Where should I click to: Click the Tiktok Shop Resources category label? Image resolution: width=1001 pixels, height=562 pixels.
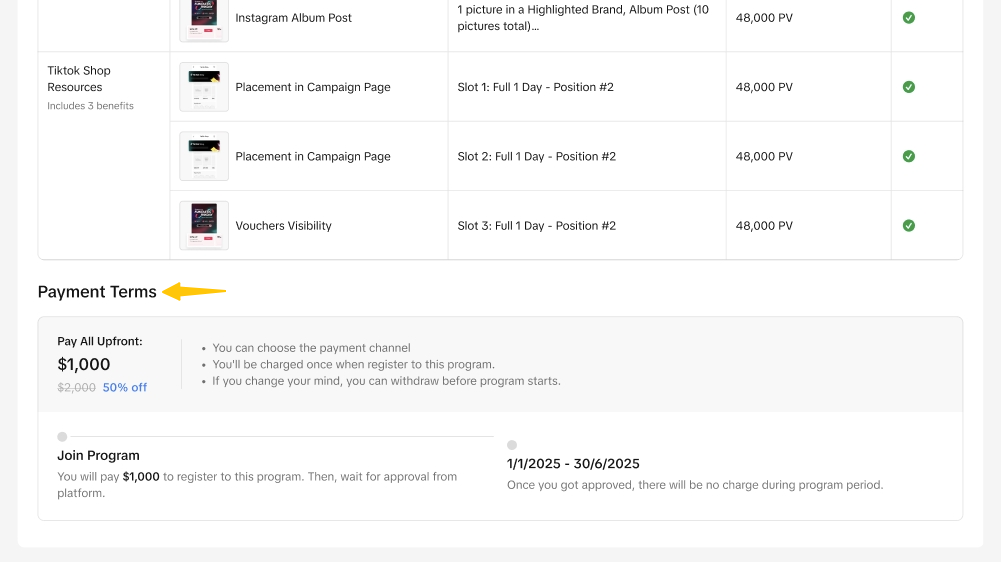pyautogui.click(x=79, y=79)
